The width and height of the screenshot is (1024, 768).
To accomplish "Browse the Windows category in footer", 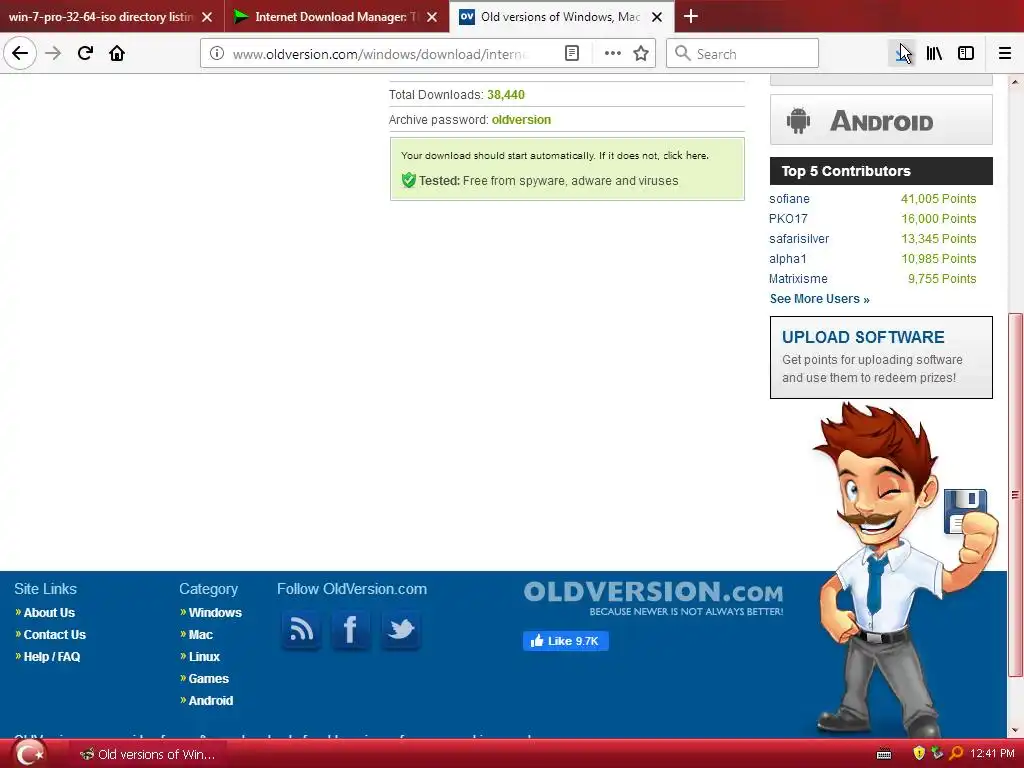I will click(x=215, y=613).
